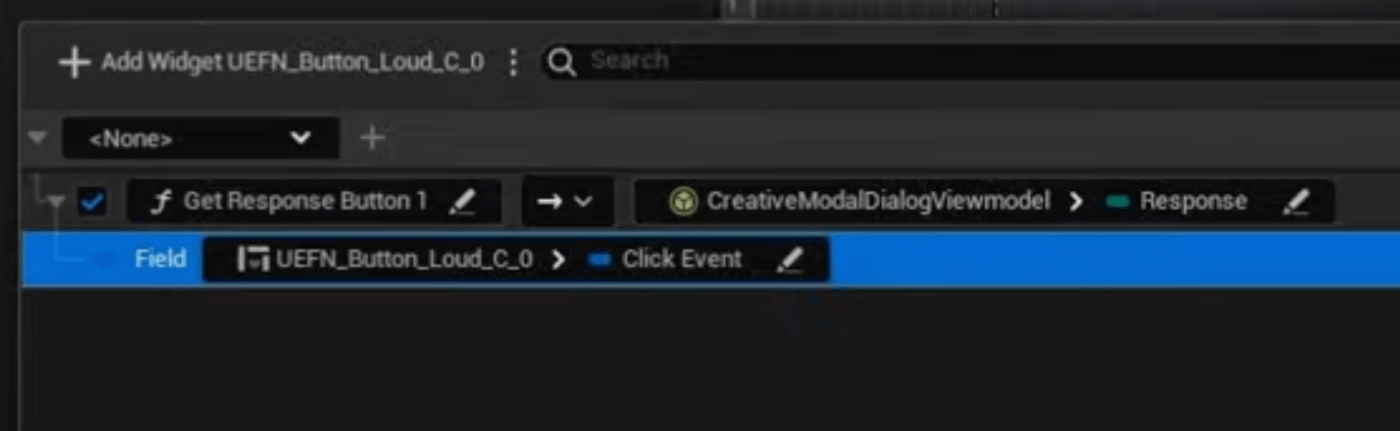The image size is (1400, 431).
Task: Click the search magnifier icon
Action: point(562,63)
